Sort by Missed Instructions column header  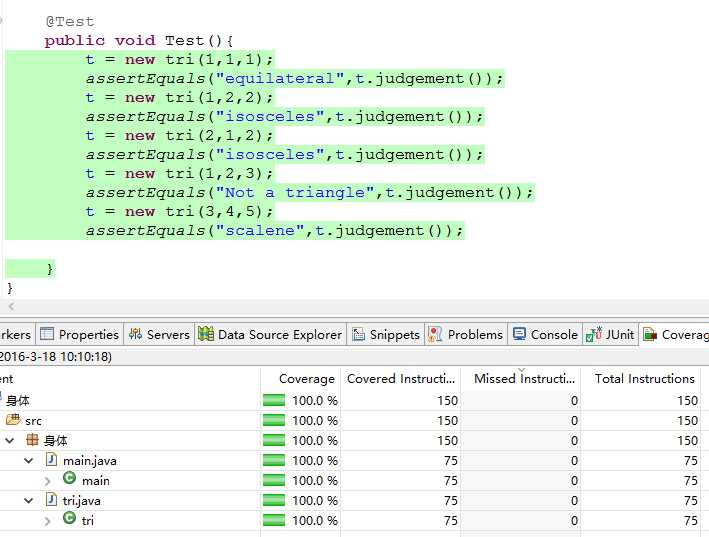[x=520, y=378]
